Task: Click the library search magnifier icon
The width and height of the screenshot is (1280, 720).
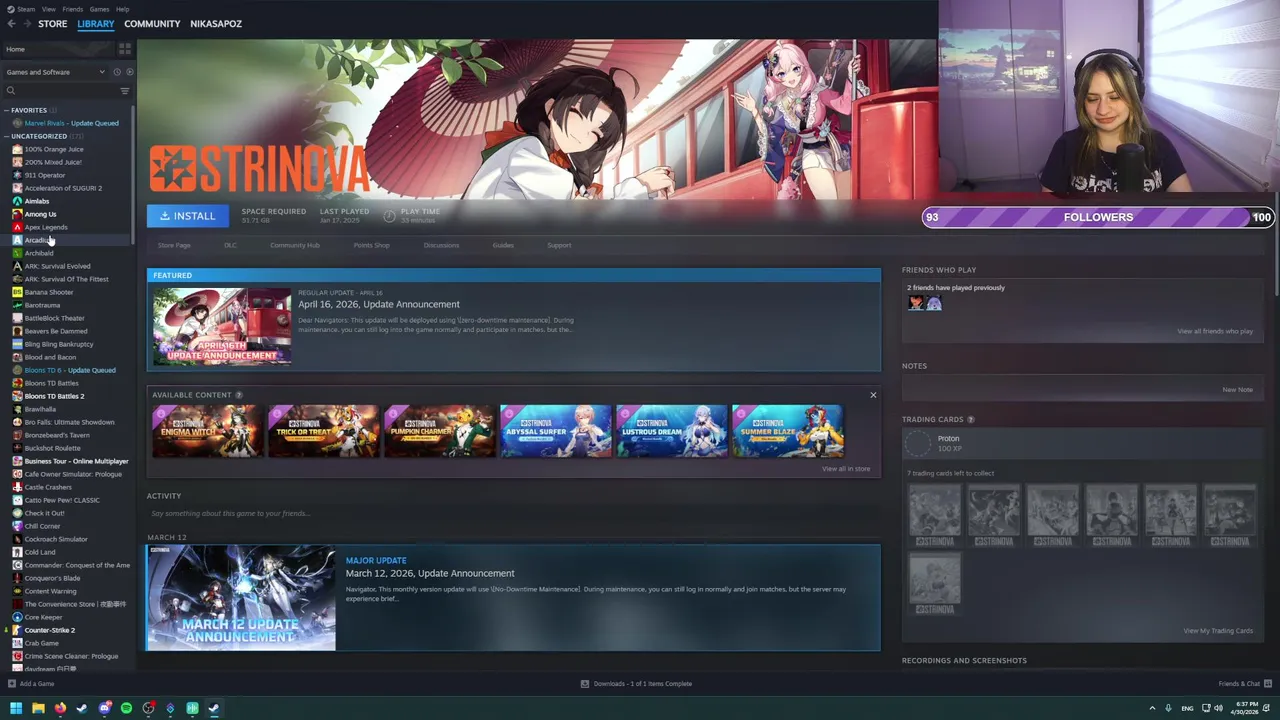Action: (10, 91)
